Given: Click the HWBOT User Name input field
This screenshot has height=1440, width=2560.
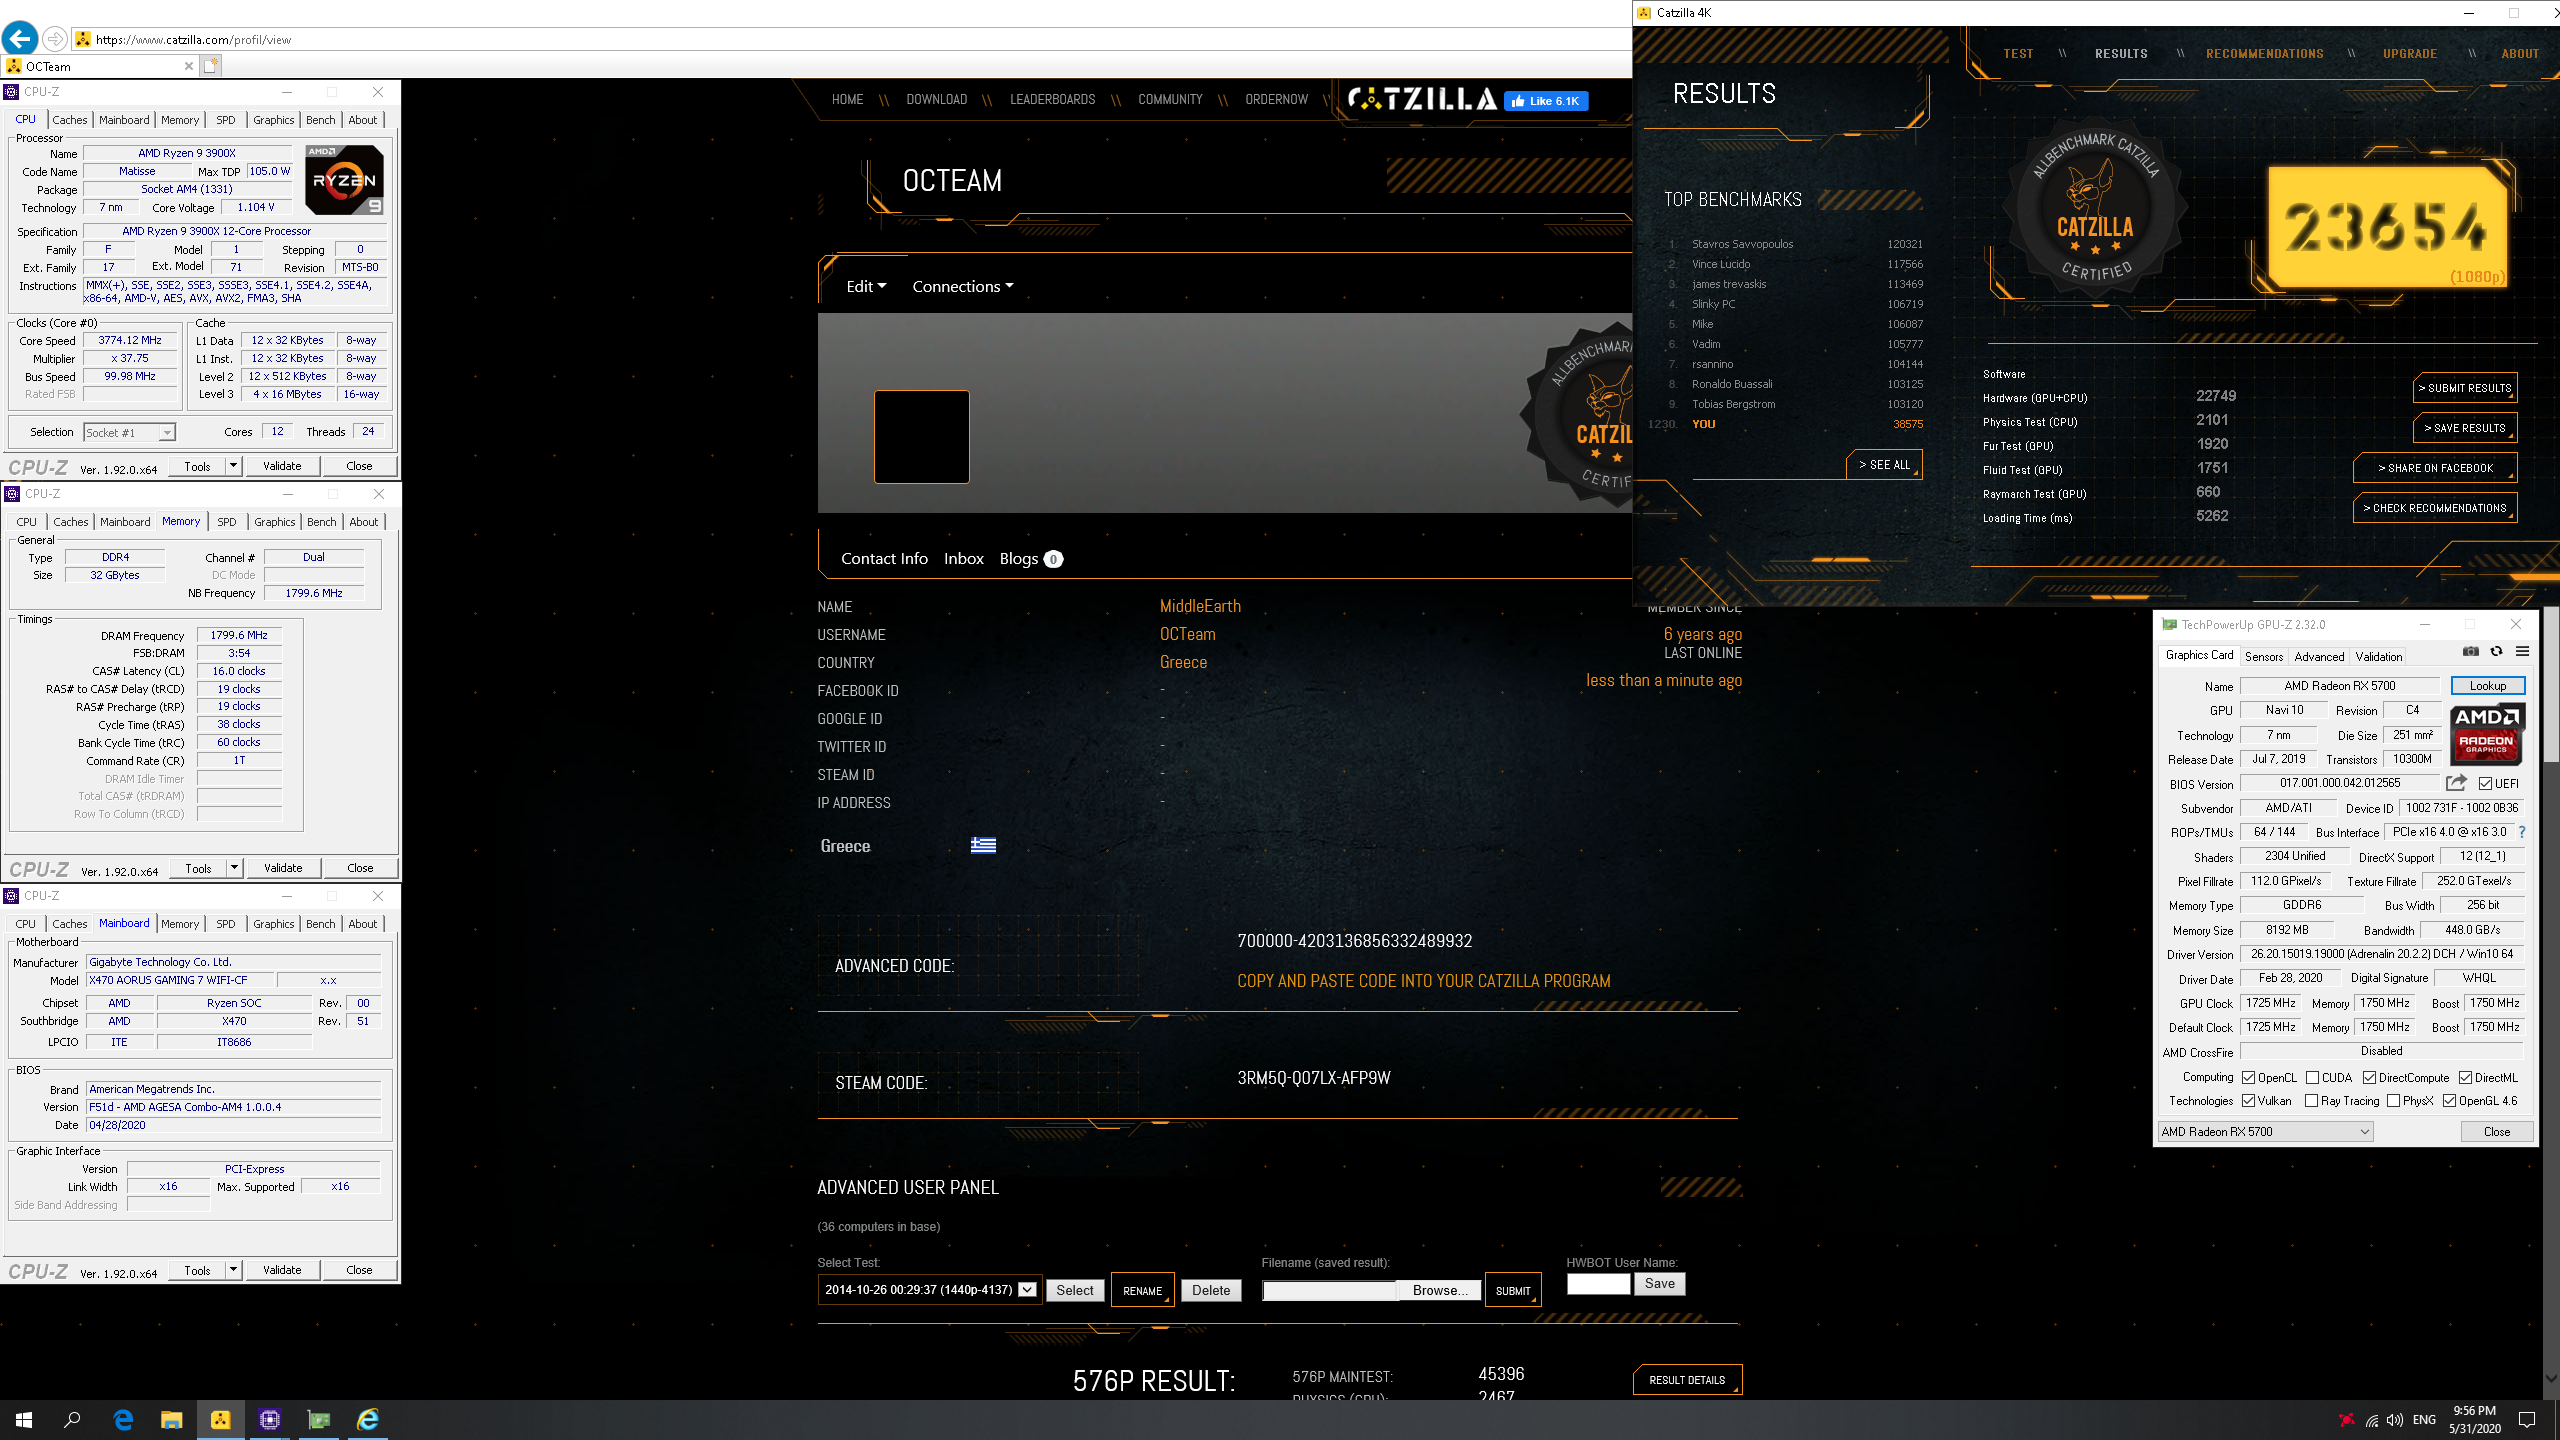Looking at the screenshot, I should [x=1598, y=1284].
